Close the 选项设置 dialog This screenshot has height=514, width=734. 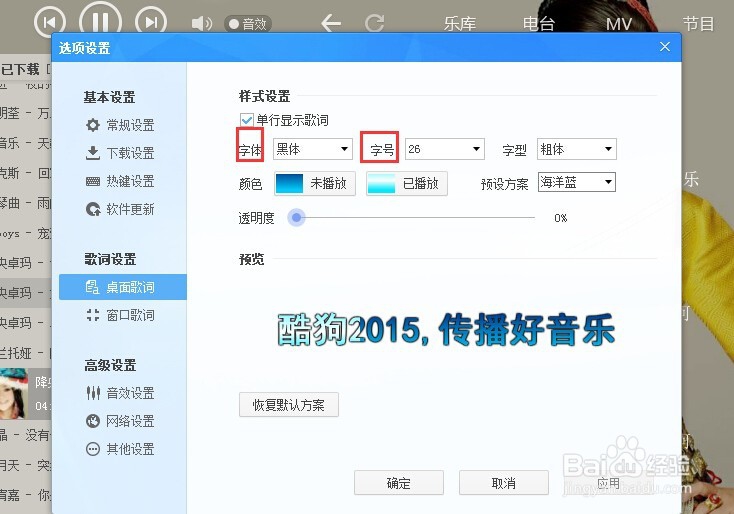(x=665, y=47)
